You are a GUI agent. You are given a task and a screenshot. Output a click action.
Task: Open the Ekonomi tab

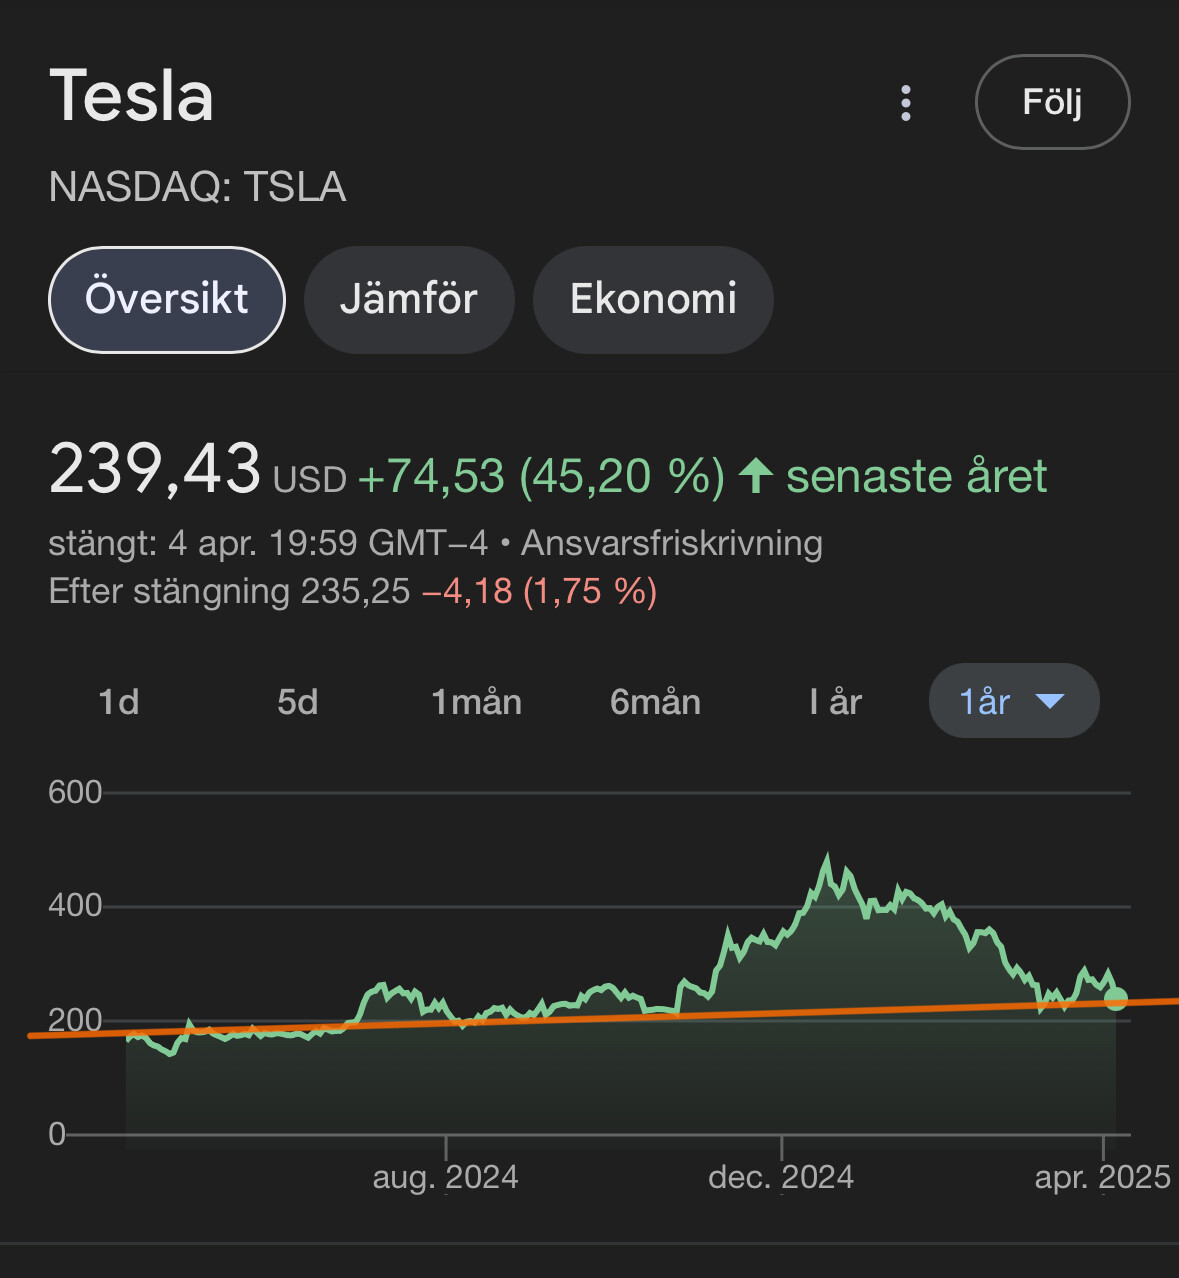[653, 299]
